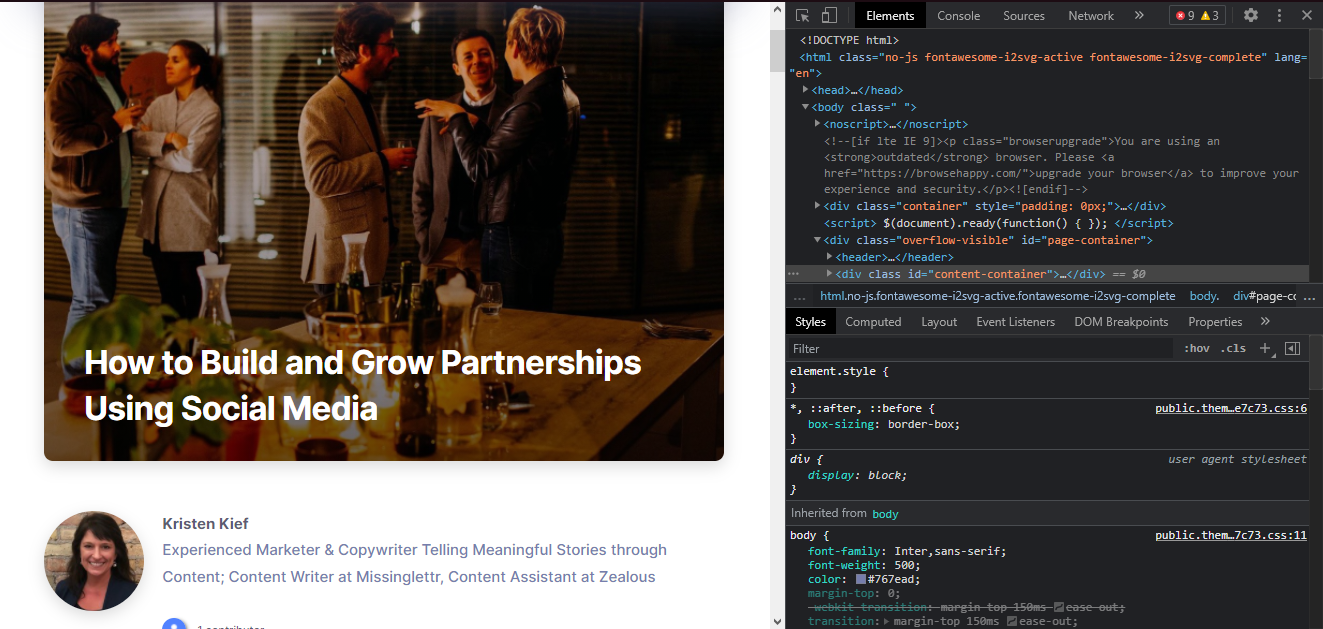
Task: Open the ease-out editor on struck -webkit-transition
Action: [1060, 608]
